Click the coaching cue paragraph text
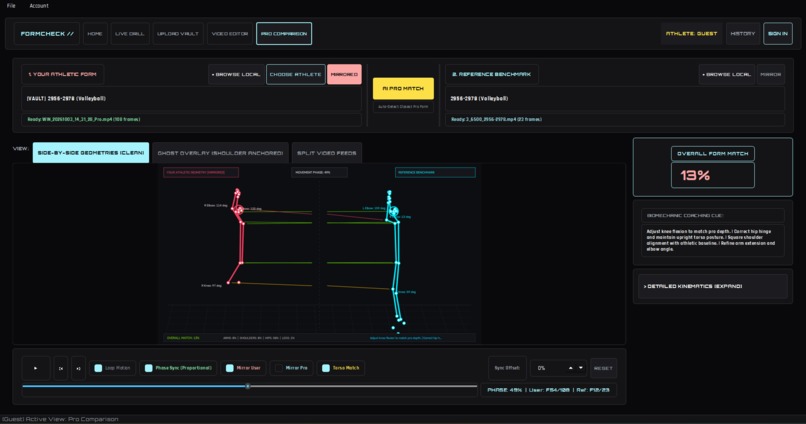This screenshot has height=424, width=806. click(712, 240)
